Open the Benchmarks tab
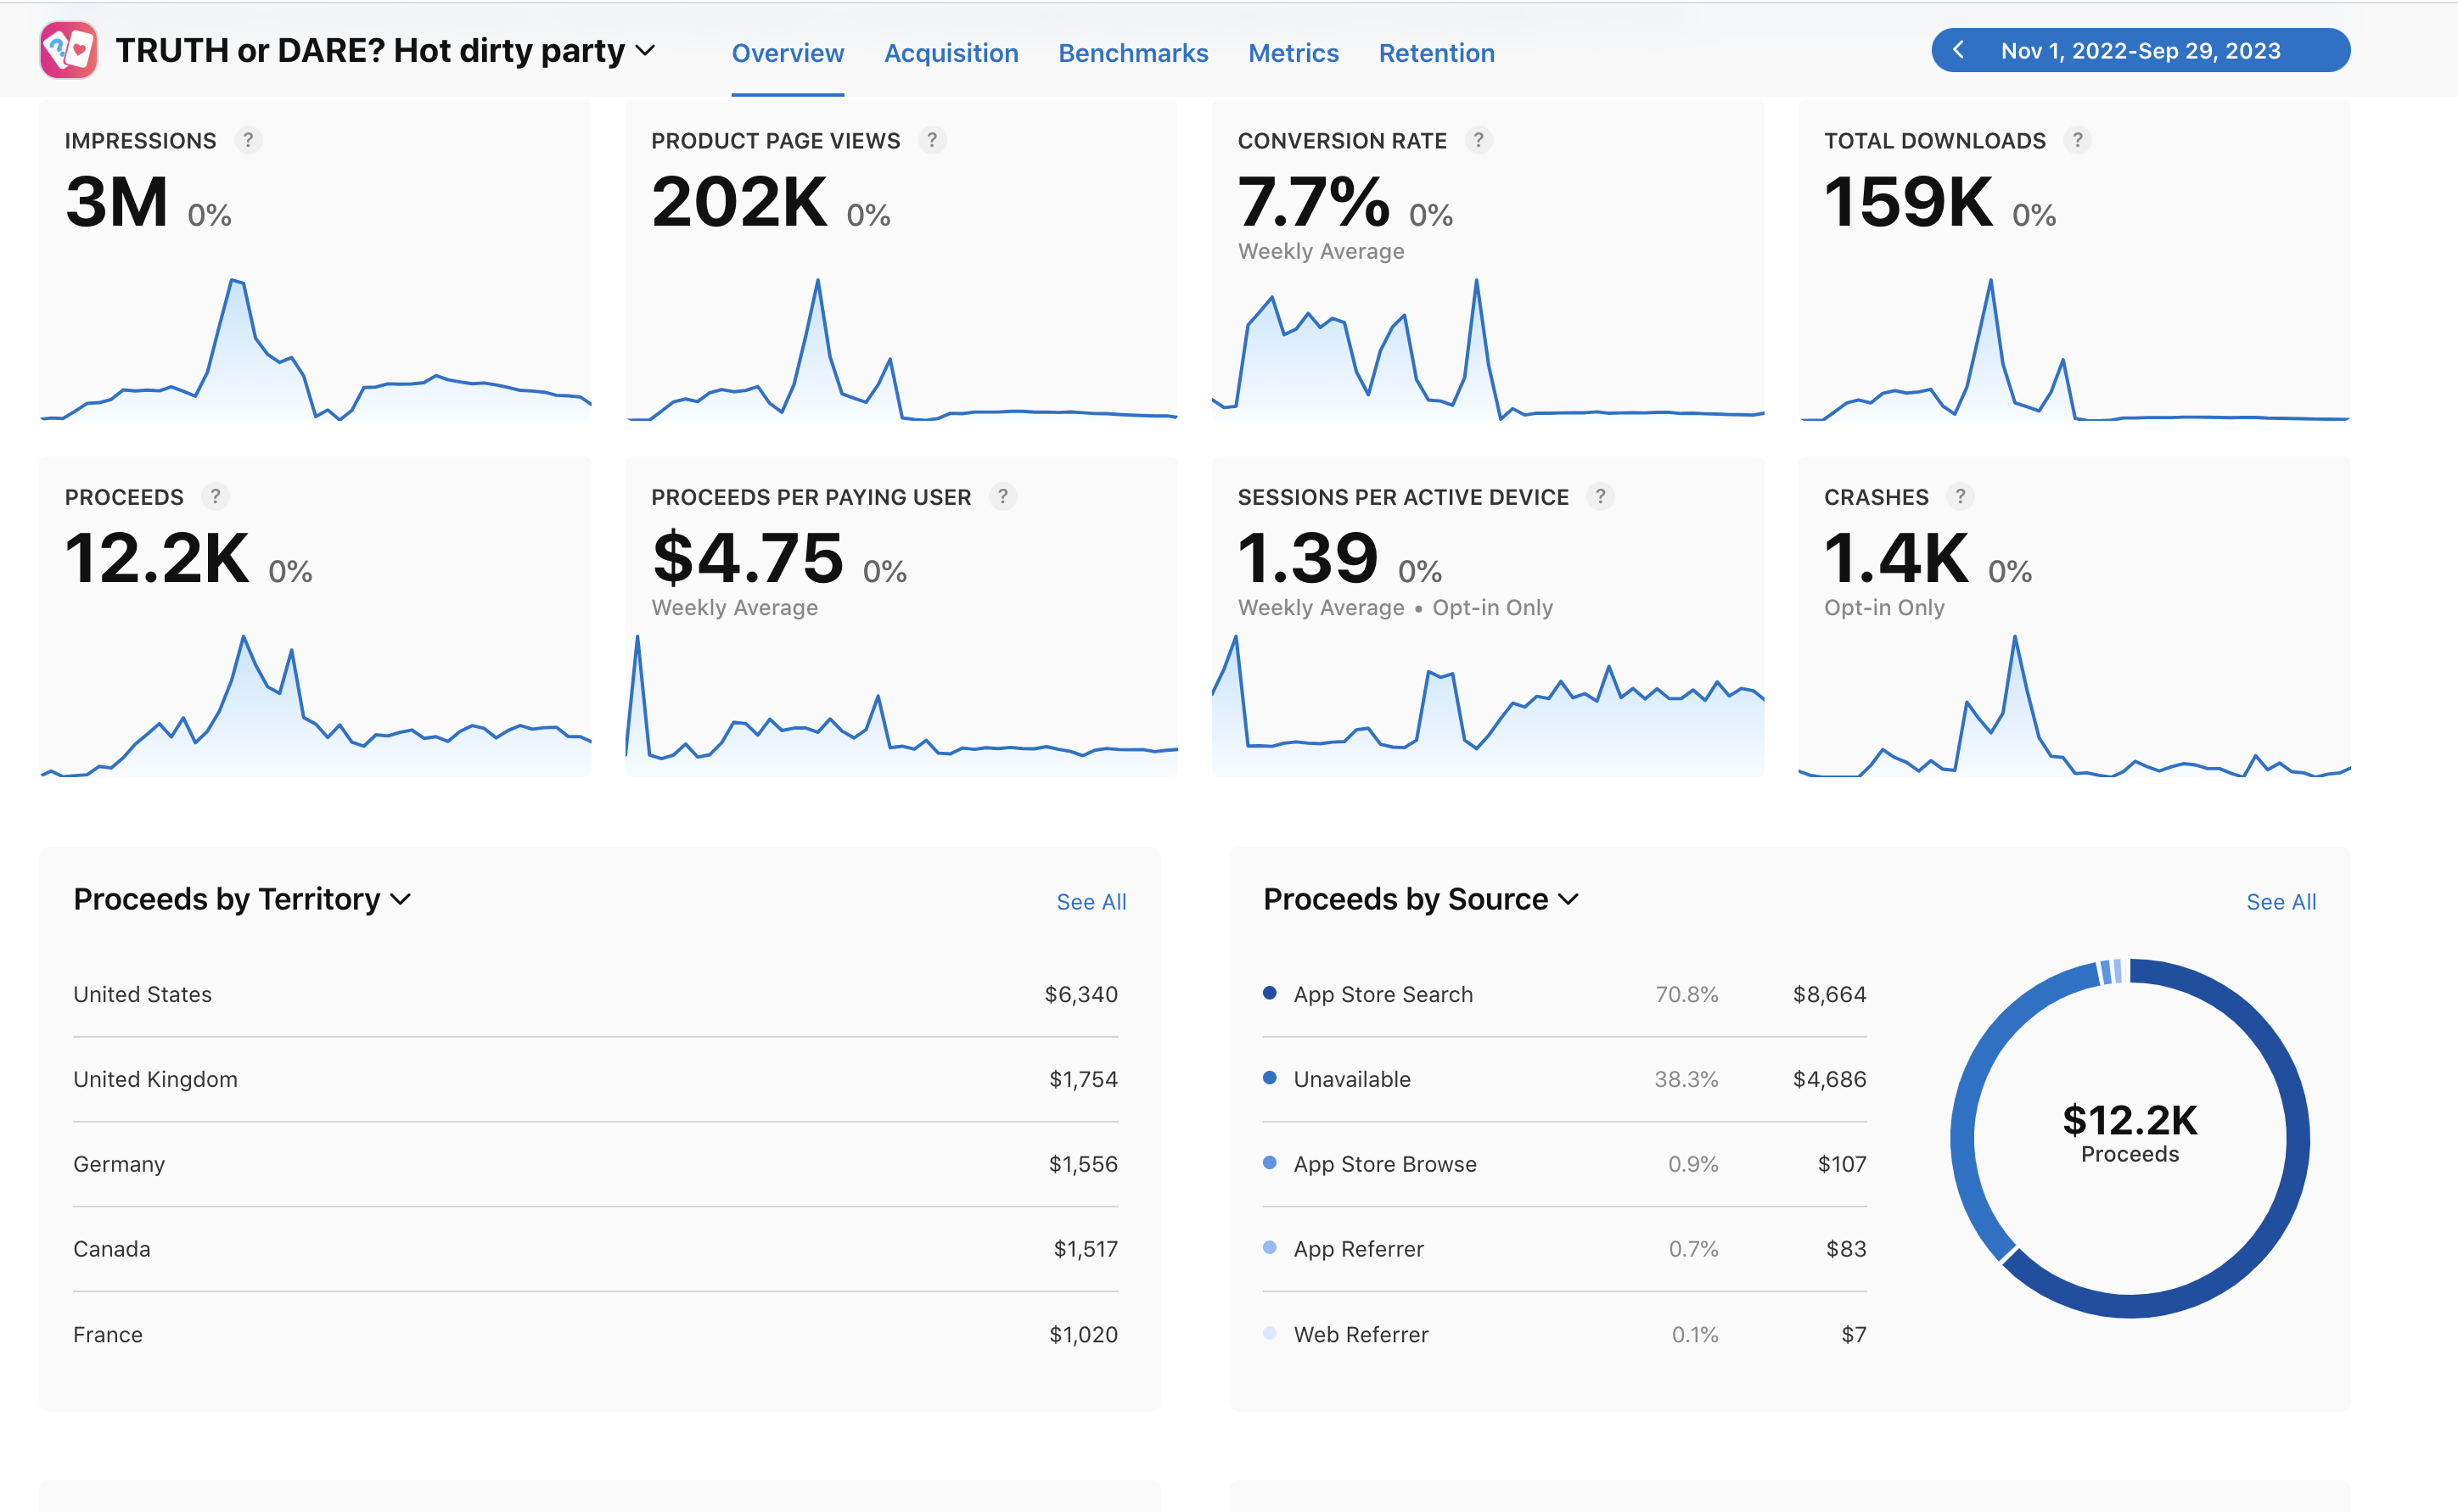The height and width of the screenshot is (1512, 2458). pyautogui.click(x=1133, y=53)
